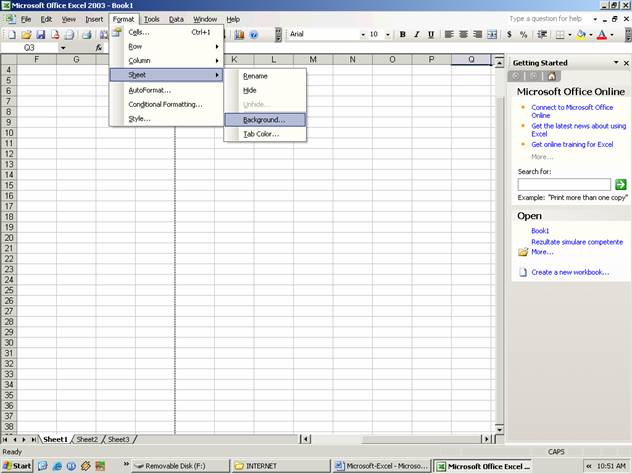The width and height of the screenshot is (632, 474).
Task: Toggle Italic formatting
Action: click(x=417, y=35)
